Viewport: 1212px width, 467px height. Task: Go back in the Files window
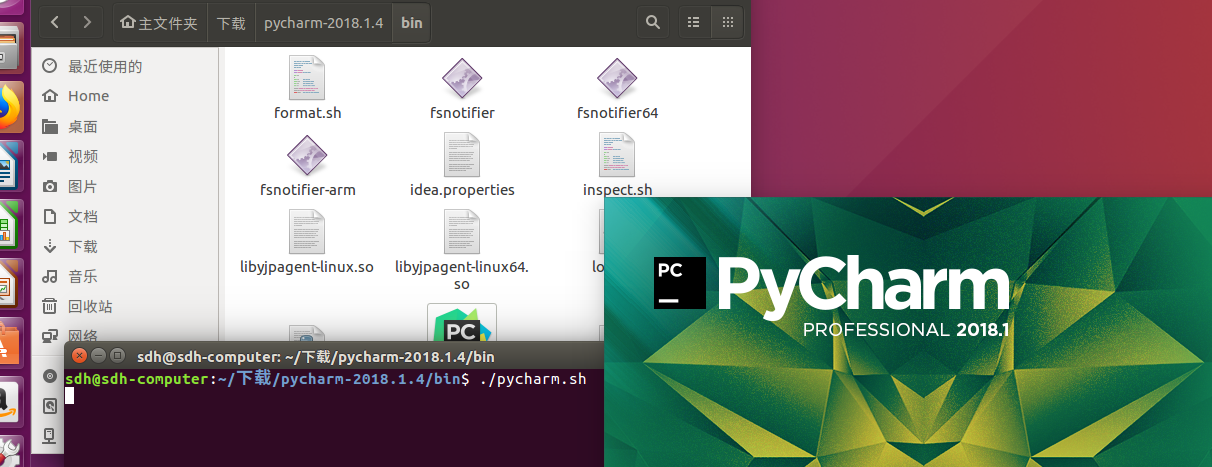pos(55,22)
